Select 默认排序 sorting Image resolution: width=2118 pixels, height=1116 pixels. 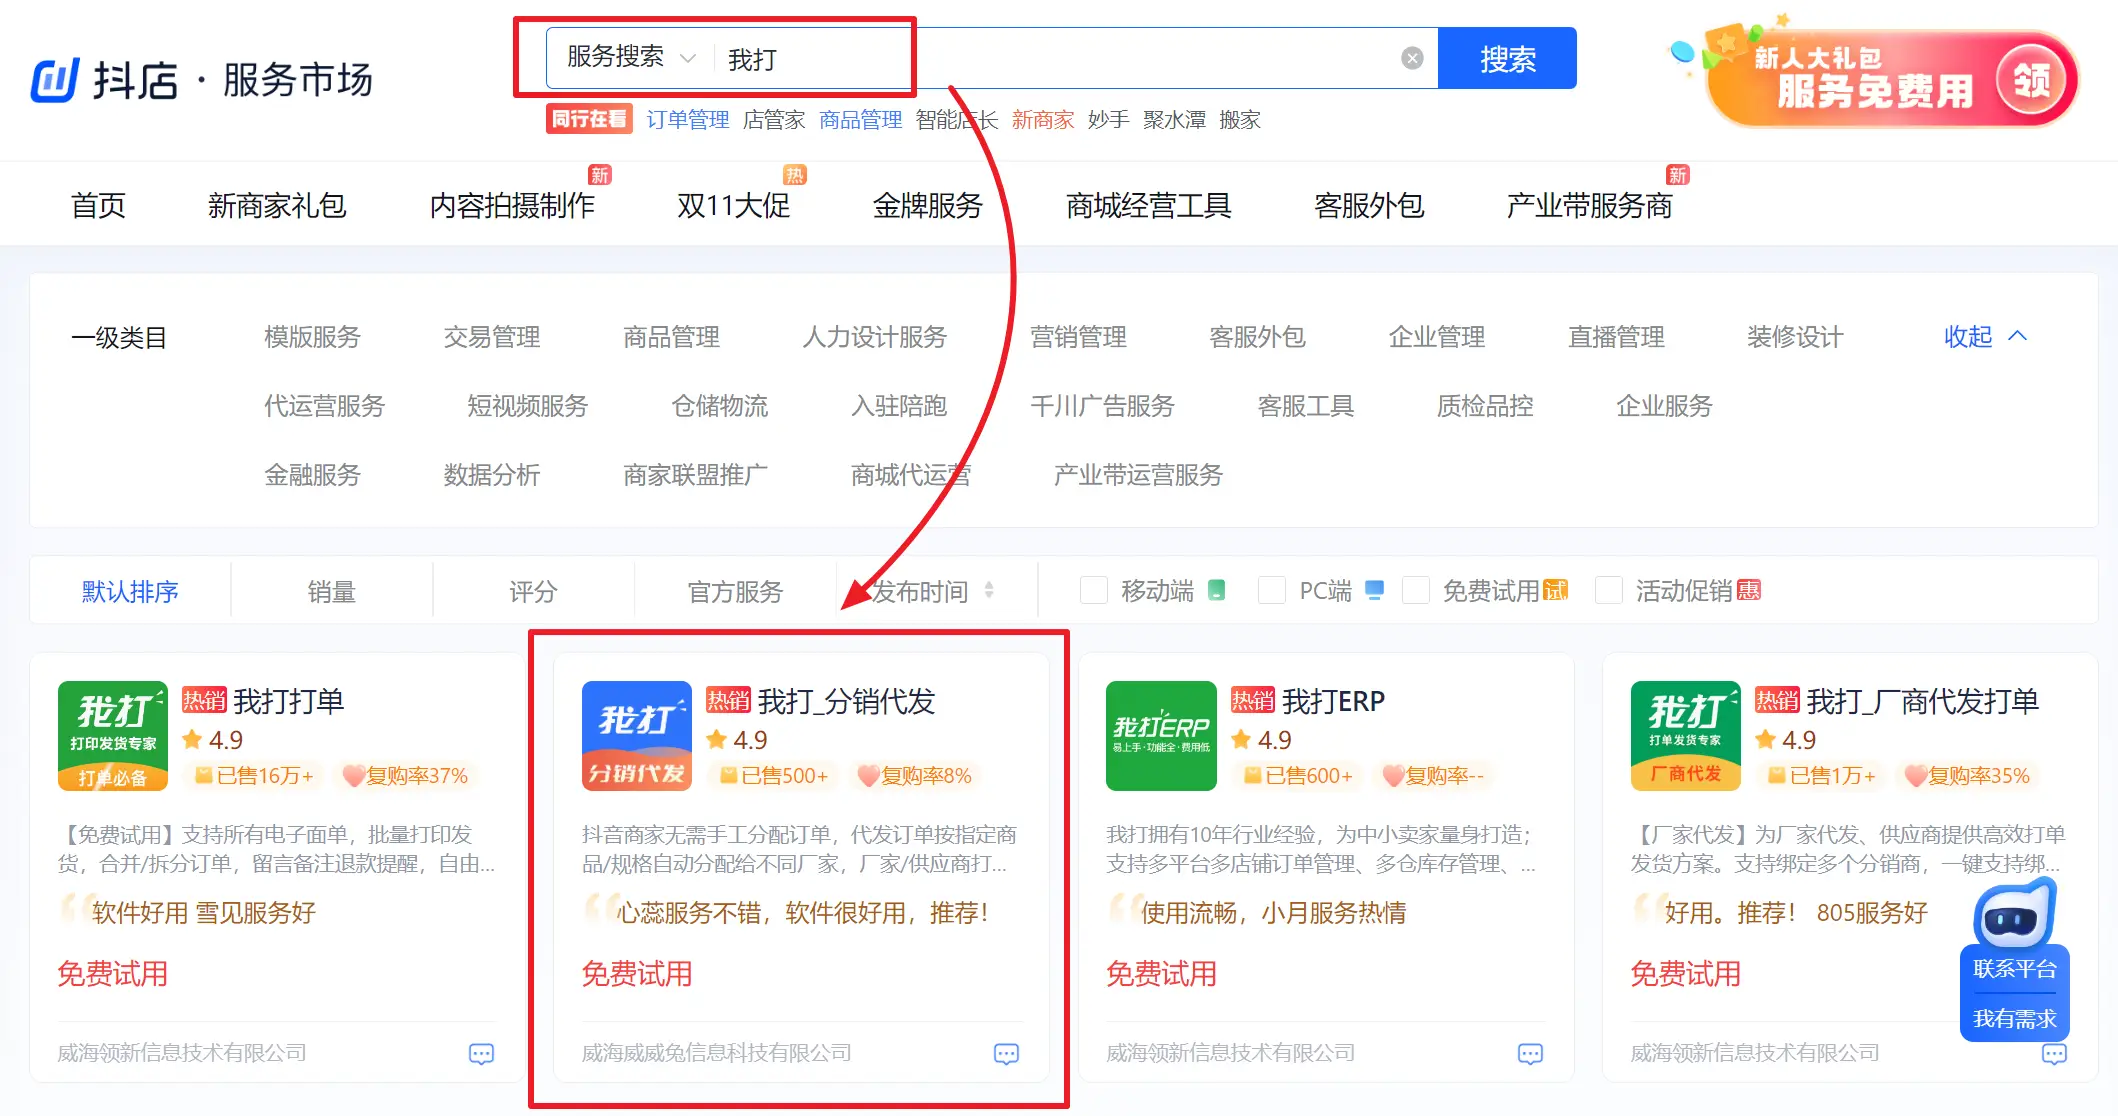click(x=130, y=591)
